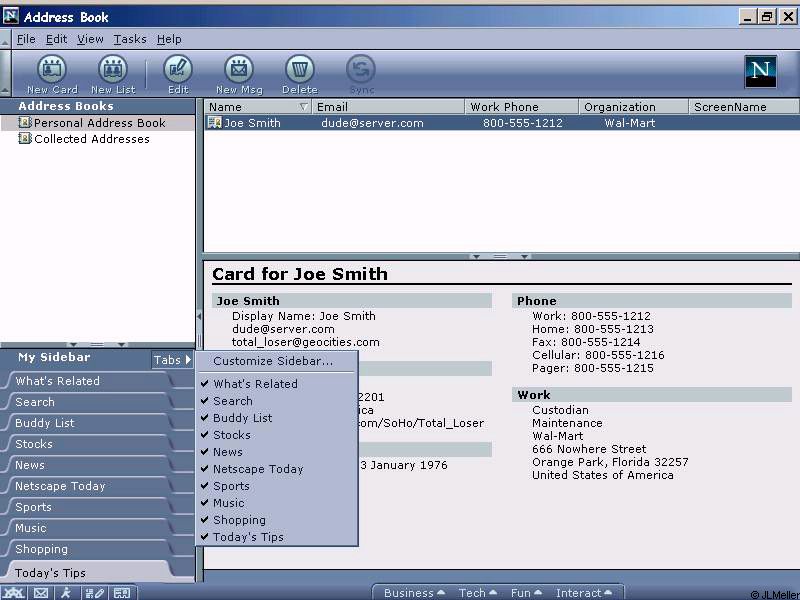Open the Shopping sidebar tab
This screenshot has width=800, height=600.
pyautogui.click(x=89, y=549)
